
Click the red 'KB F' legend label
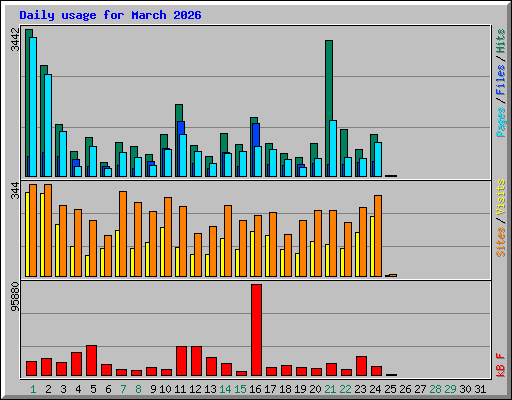(x=501, y=365)
